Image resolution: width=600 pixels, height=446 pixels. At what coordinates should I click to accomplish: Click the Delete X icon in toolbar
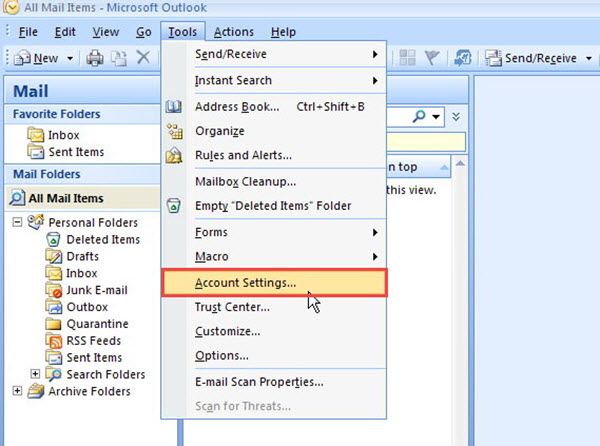click(143, 58)
